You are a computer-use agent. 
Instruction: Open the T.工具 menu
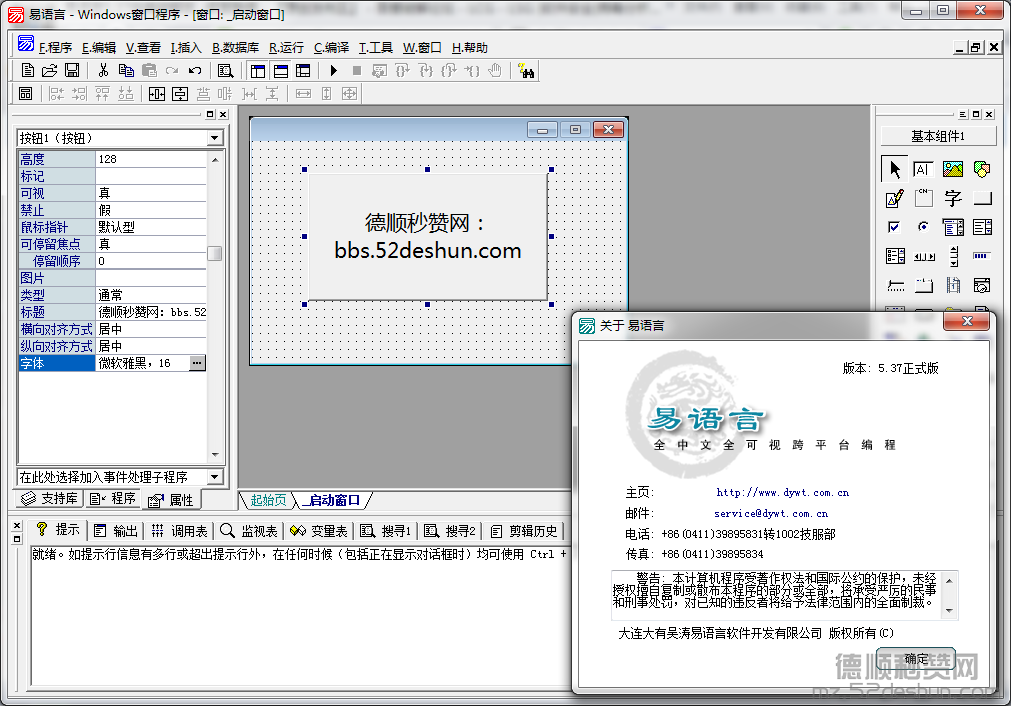[375, 48]
